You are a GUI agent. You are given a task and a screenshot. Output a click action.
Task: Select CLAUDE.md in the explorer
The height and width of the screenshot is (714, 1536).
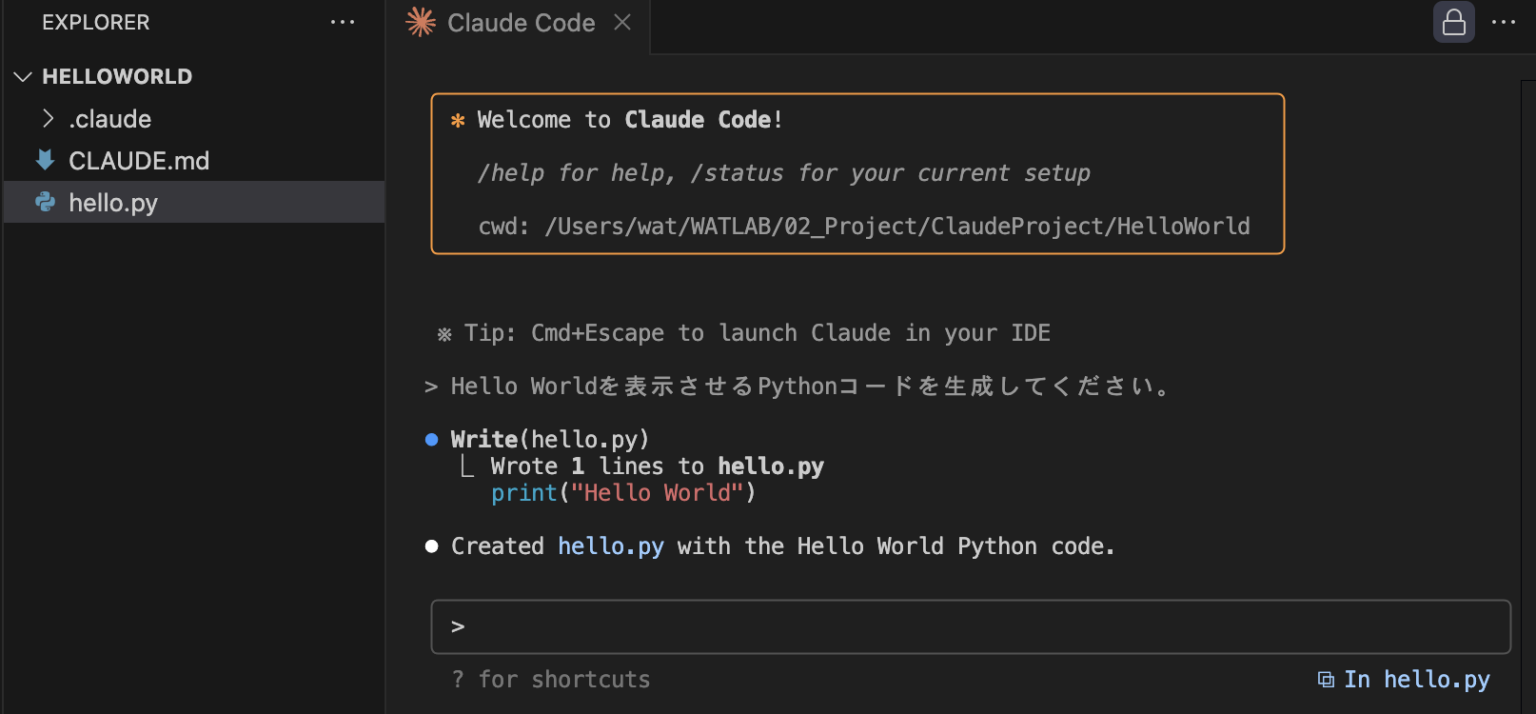(139, 160)
